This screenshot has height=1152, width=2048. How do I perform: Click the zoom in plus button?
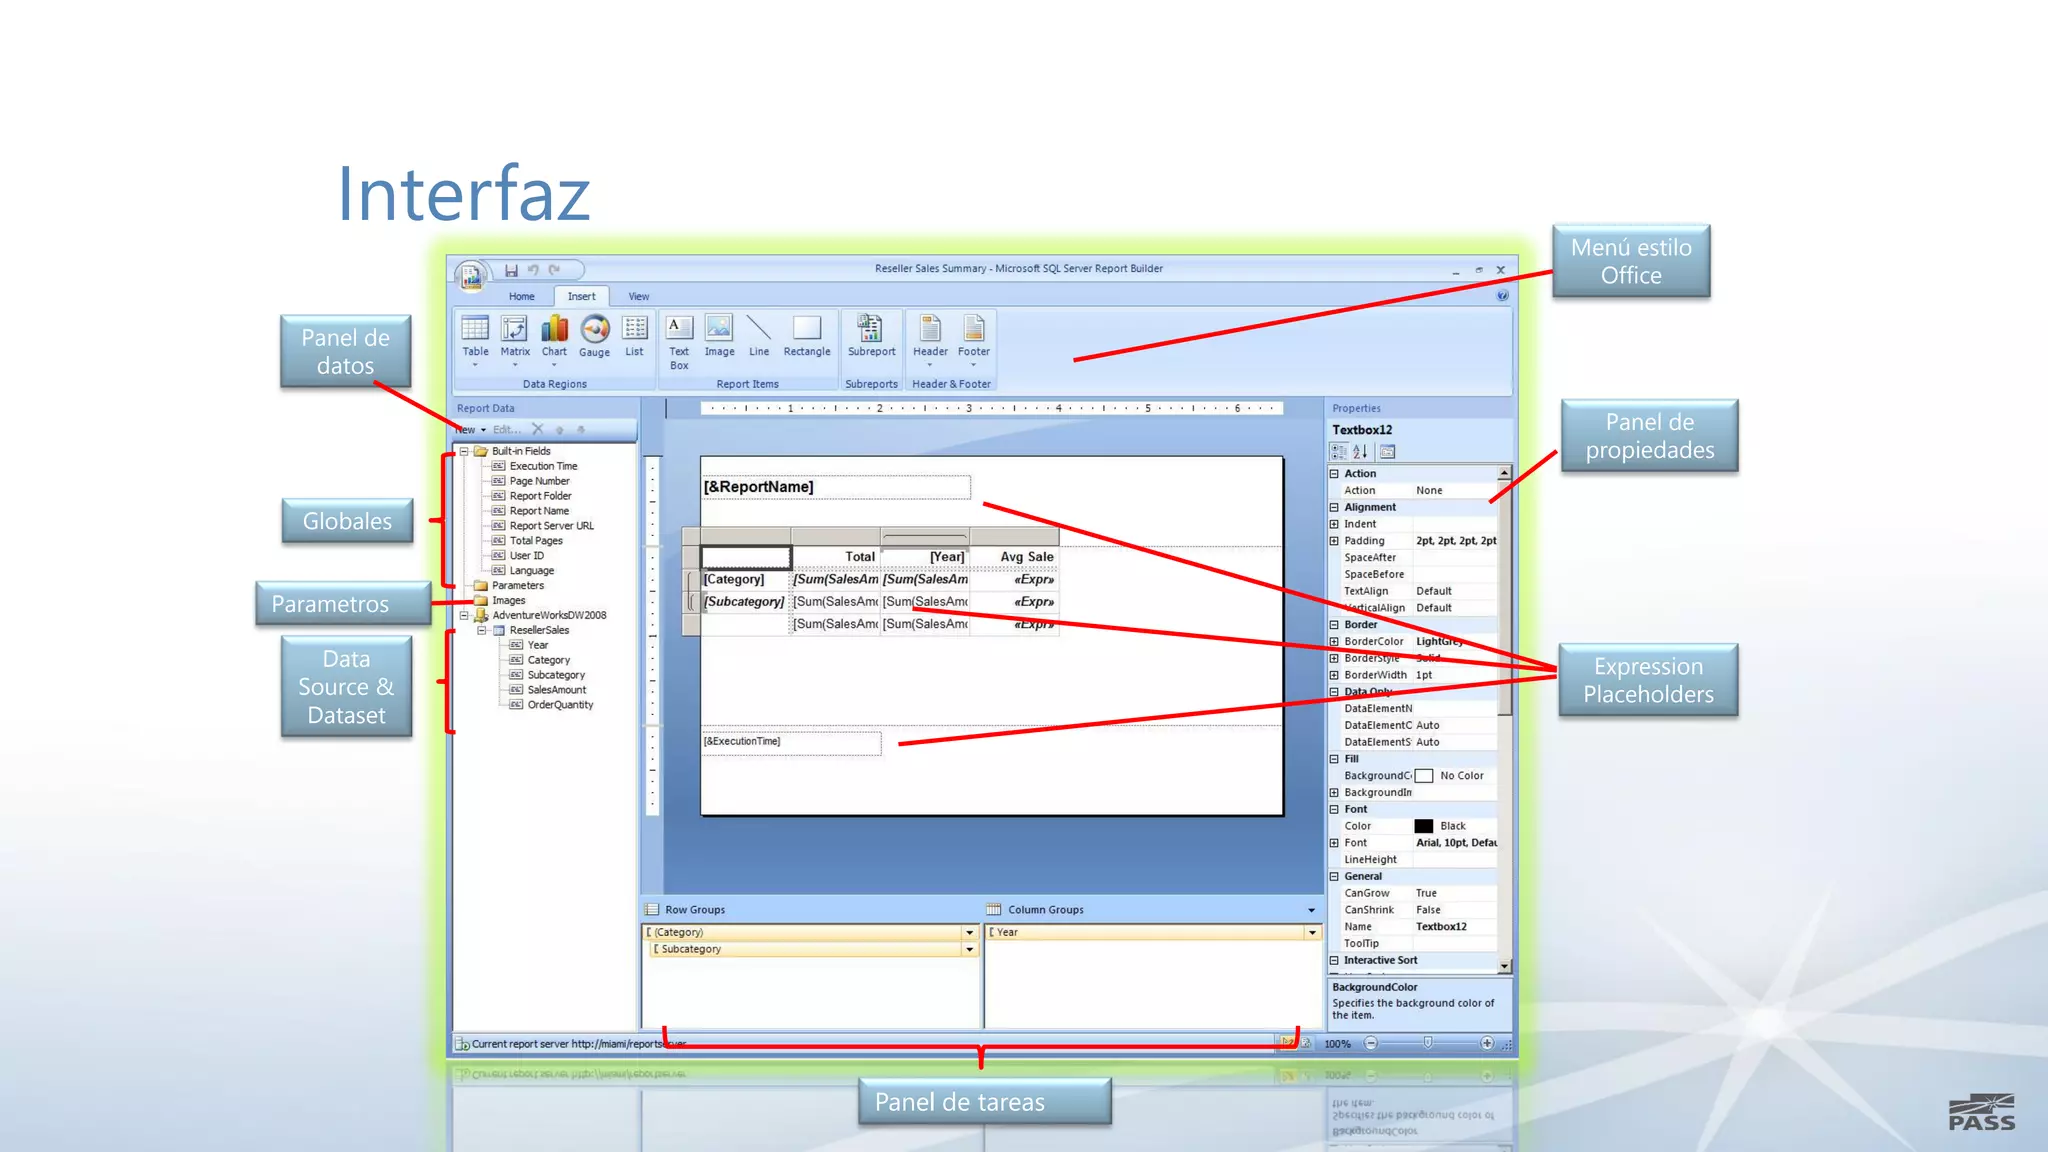coord(1487,1043)
